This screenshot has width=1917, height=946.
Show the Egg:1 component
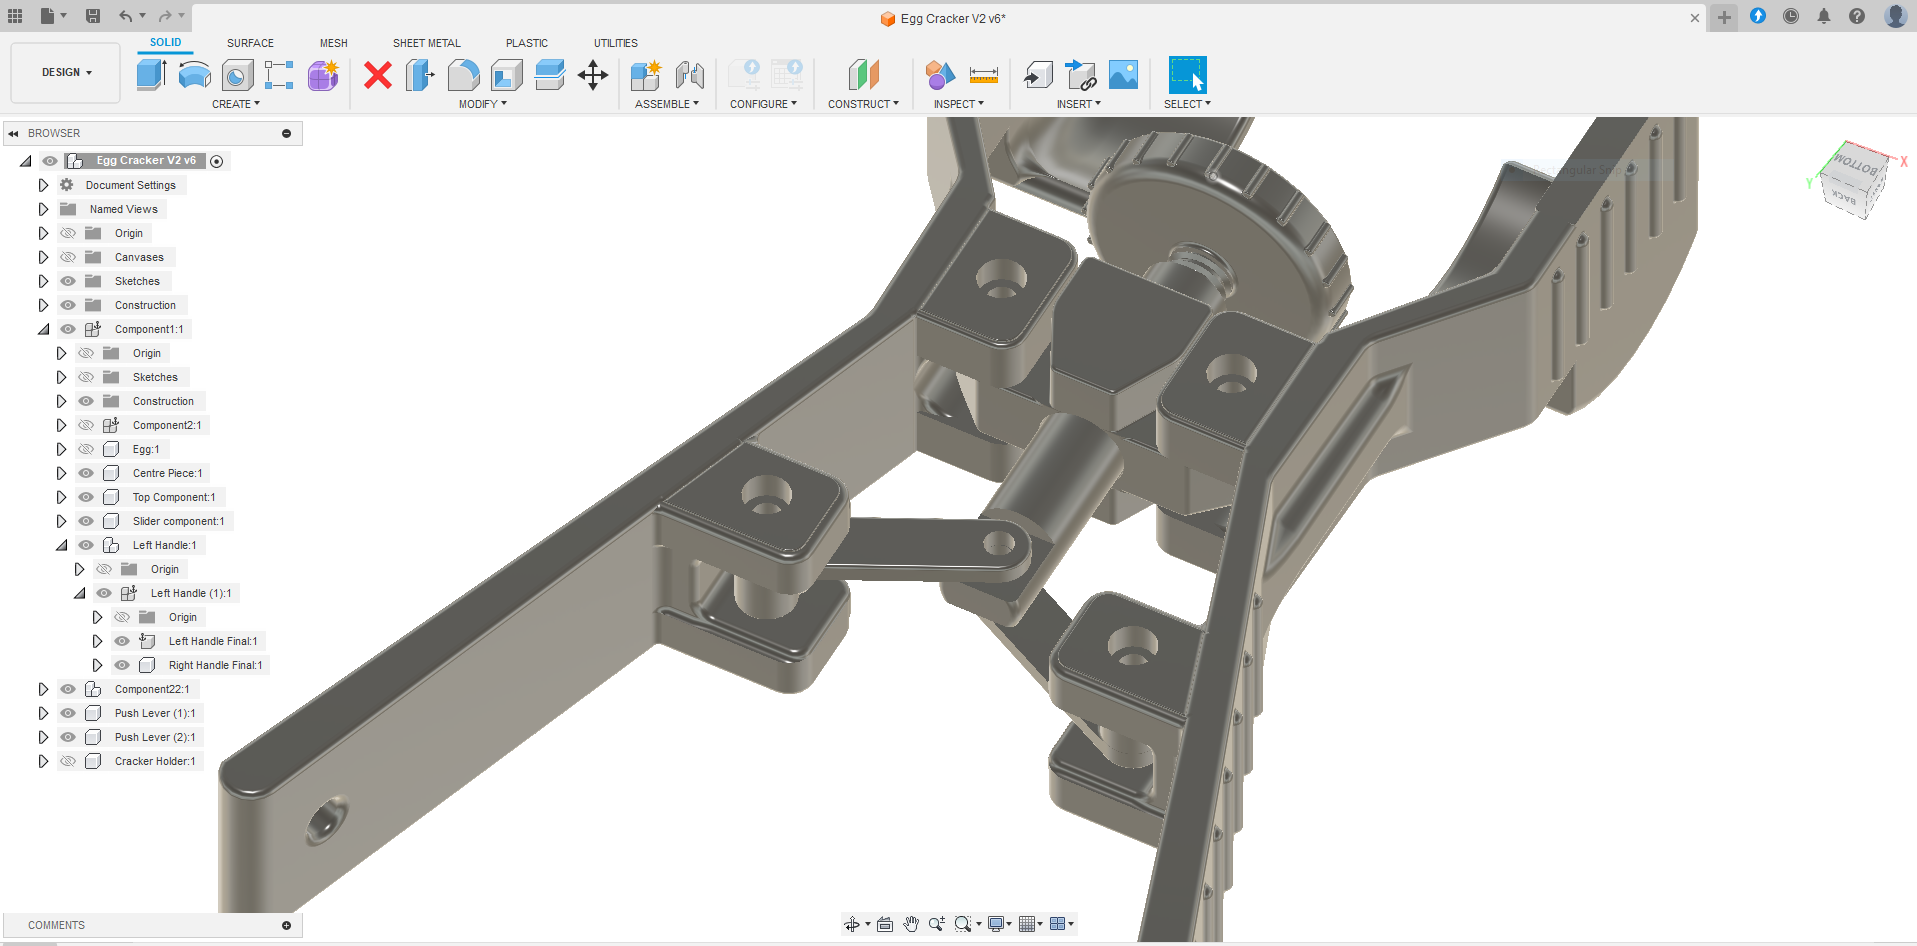point(86,449)
